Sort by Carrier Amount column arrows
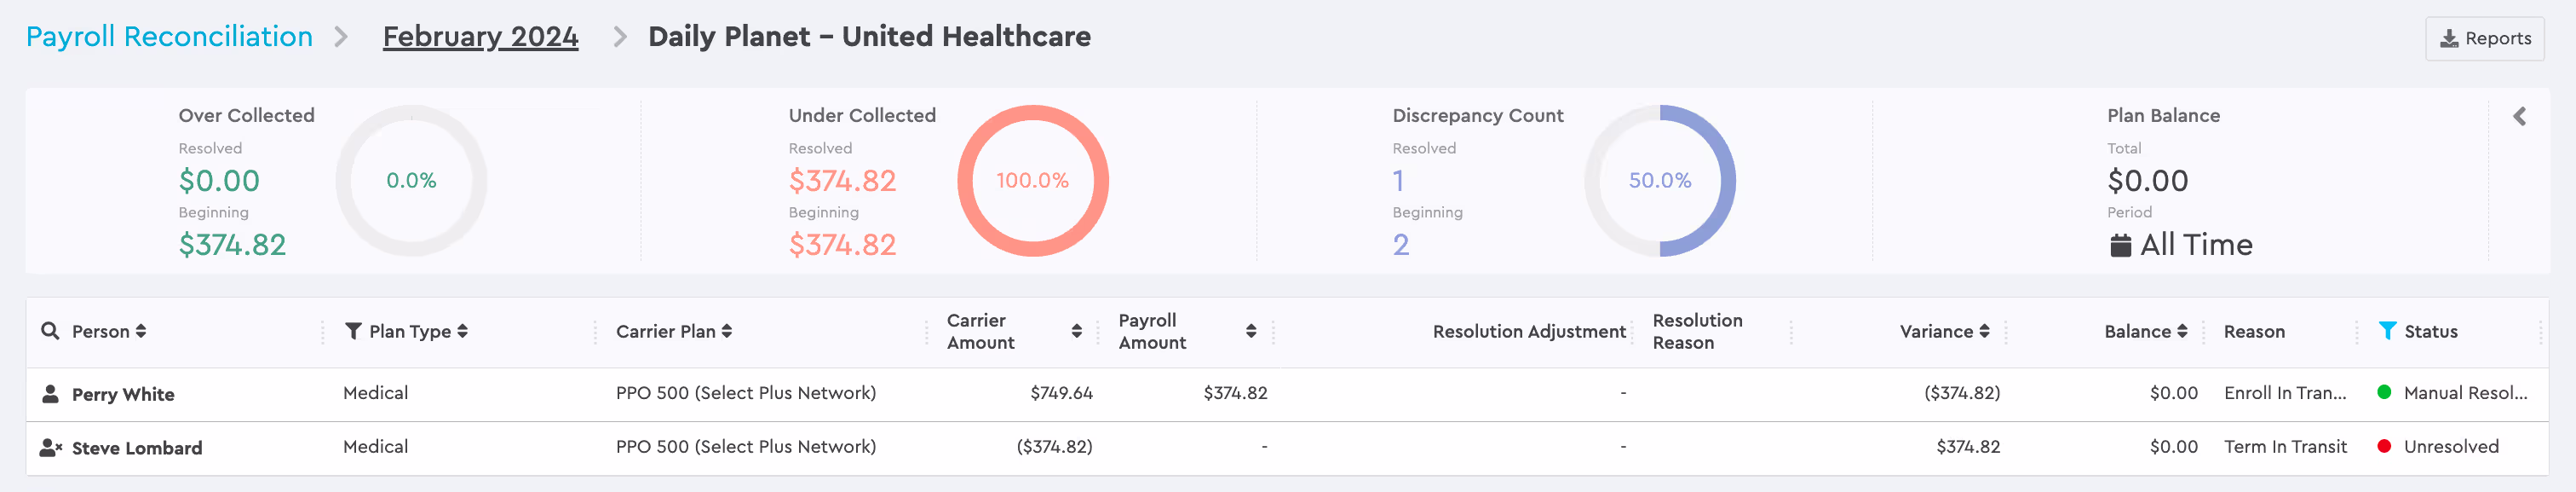2576x492 pixels. 1077,331
